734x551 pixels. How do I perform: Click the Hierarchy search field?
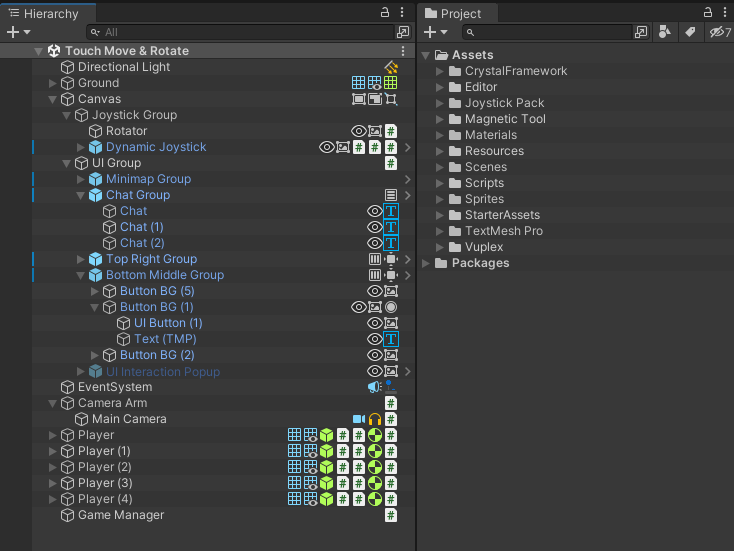click(241, 32)
